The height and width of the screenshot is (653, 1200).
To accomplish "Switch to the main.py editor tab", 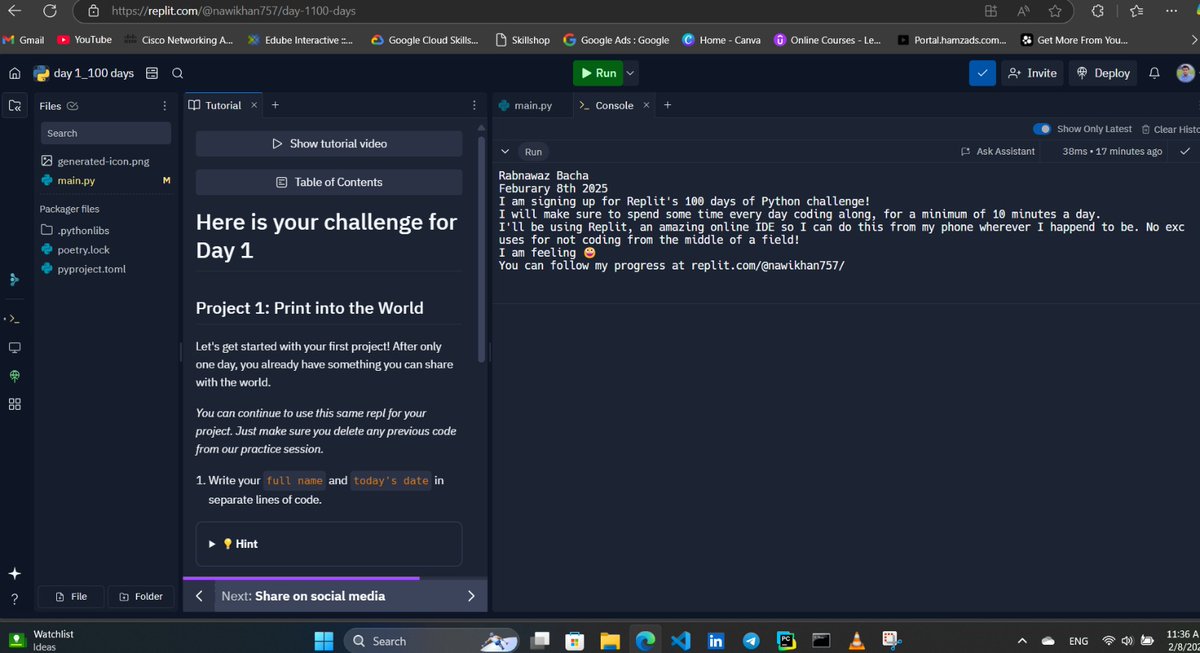I will 525,105.
